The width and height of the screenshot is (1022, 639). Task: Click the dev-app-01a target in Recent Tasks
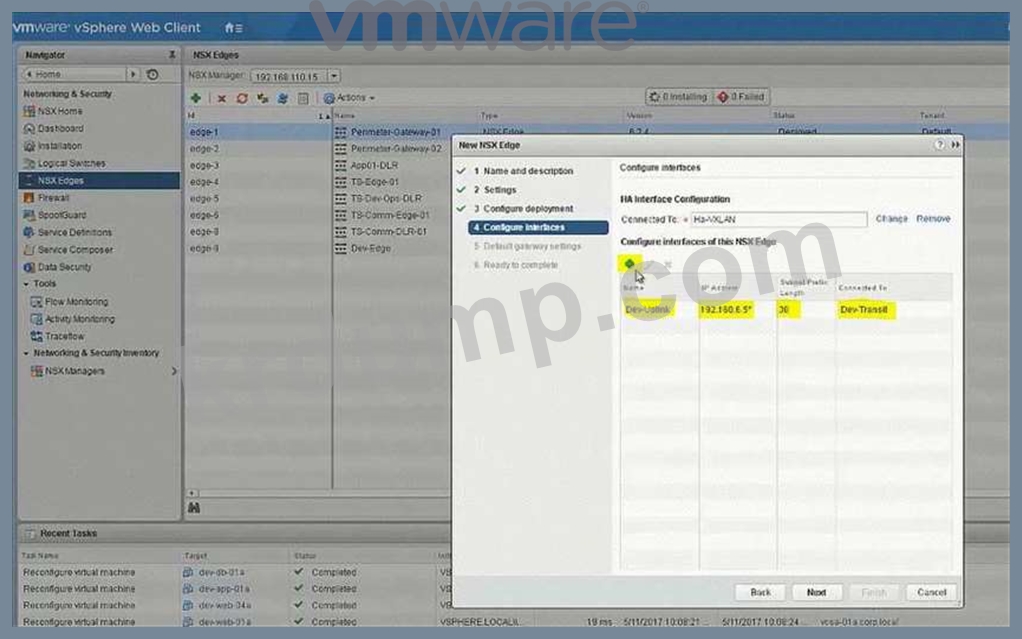224,589
